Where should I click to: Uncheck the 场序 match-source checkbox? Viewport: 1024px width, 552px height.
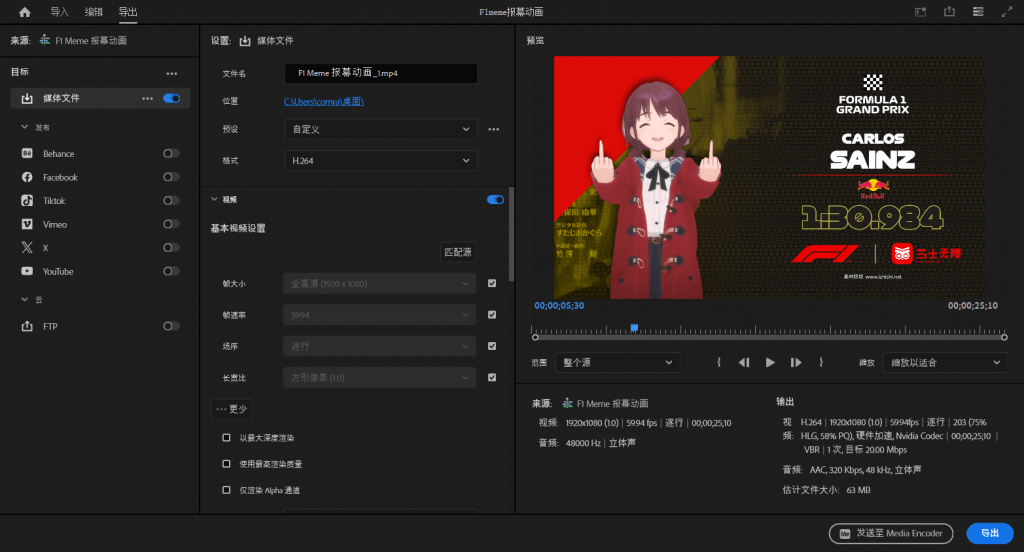coord(492,346)
